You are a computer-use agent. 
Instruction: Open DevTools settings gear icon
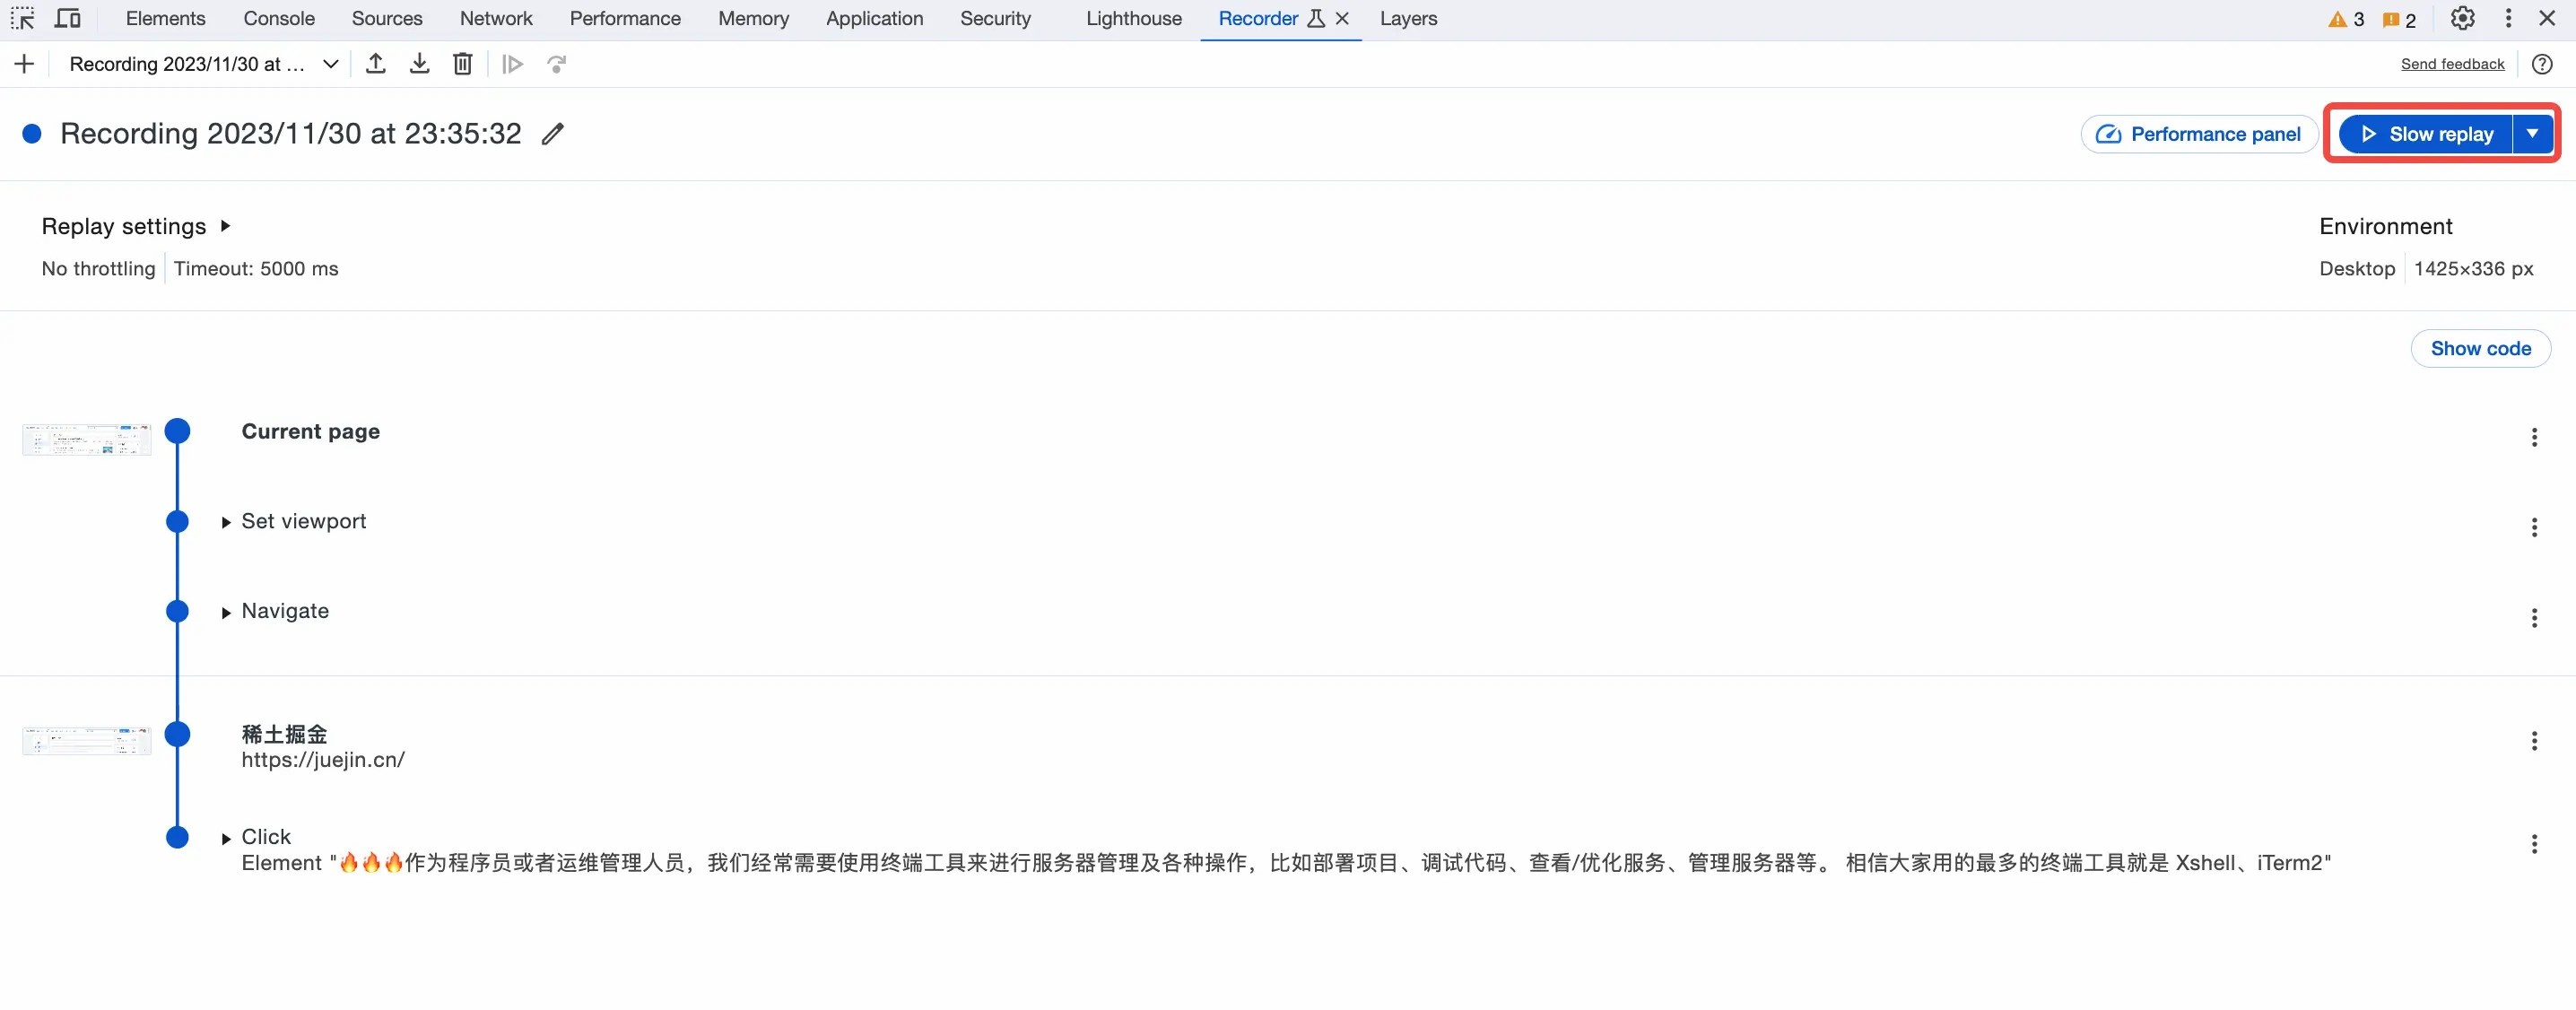click(2462, 18)
